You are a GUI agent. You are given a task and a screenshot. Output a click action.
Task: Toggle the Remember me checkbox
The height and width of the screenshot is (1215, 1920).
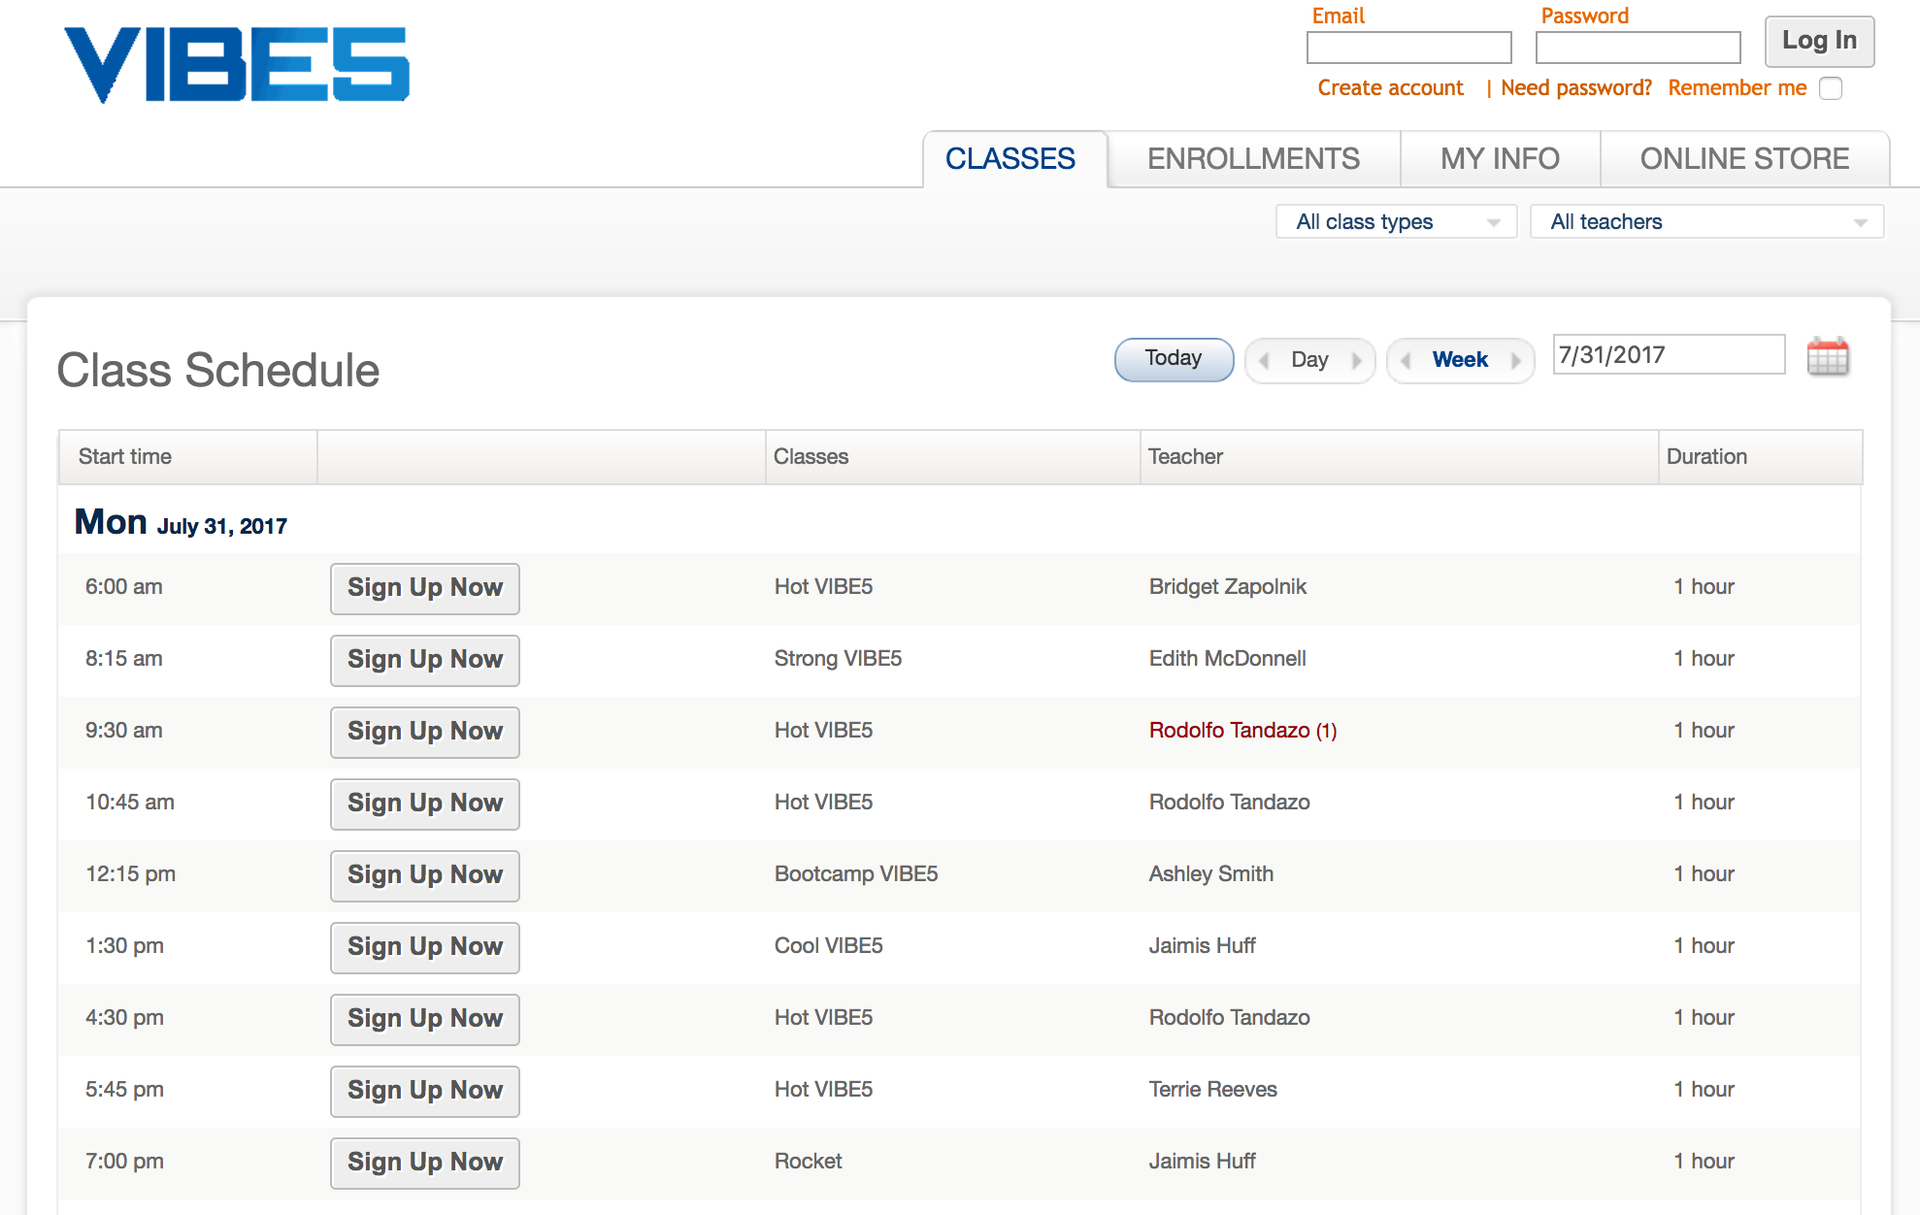1830,88
